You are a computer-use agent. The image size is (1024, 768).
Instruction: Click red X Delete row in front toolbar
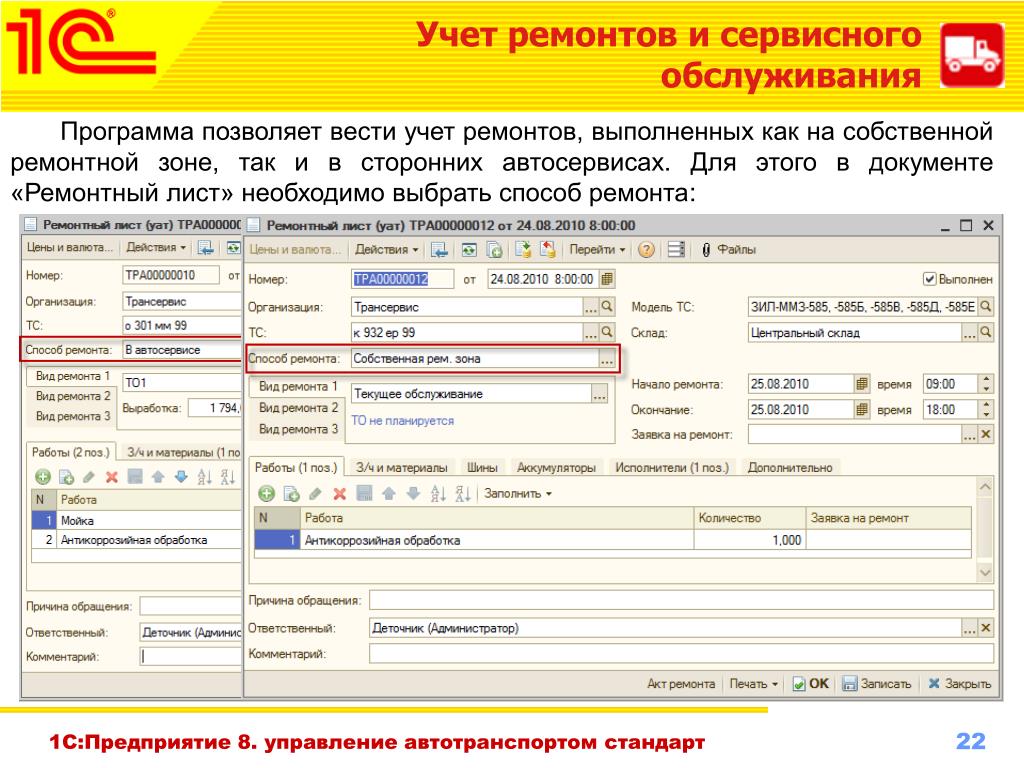pos(340,494)
